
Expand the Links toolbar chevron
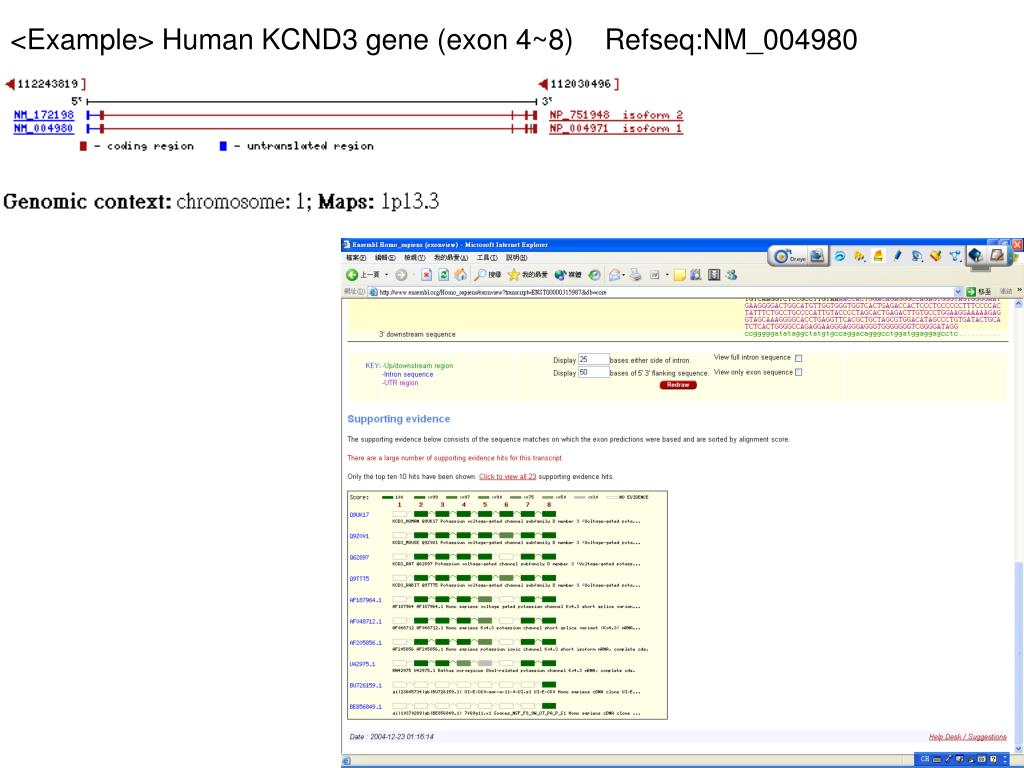(1019, 291)
